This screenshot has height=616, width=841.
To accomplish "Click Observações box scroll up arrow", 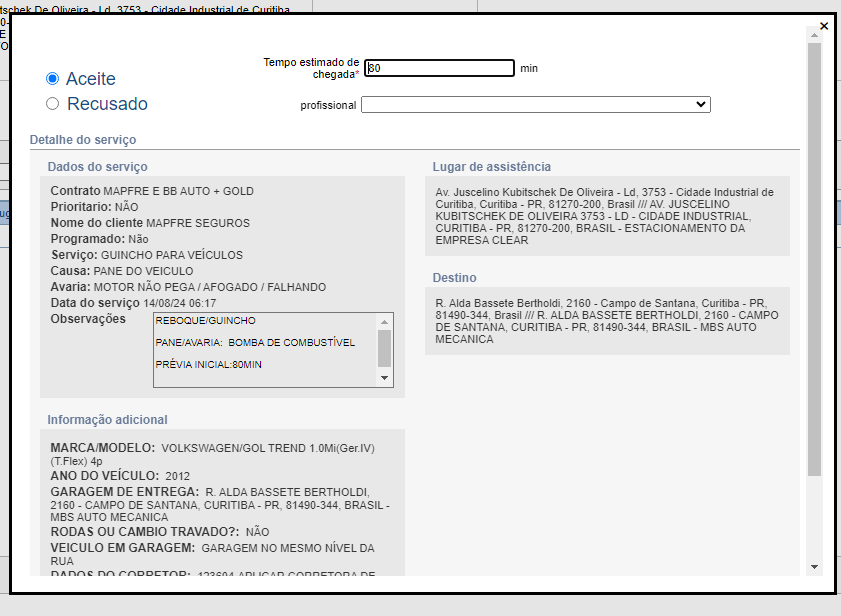I will [x=384, y=322].
